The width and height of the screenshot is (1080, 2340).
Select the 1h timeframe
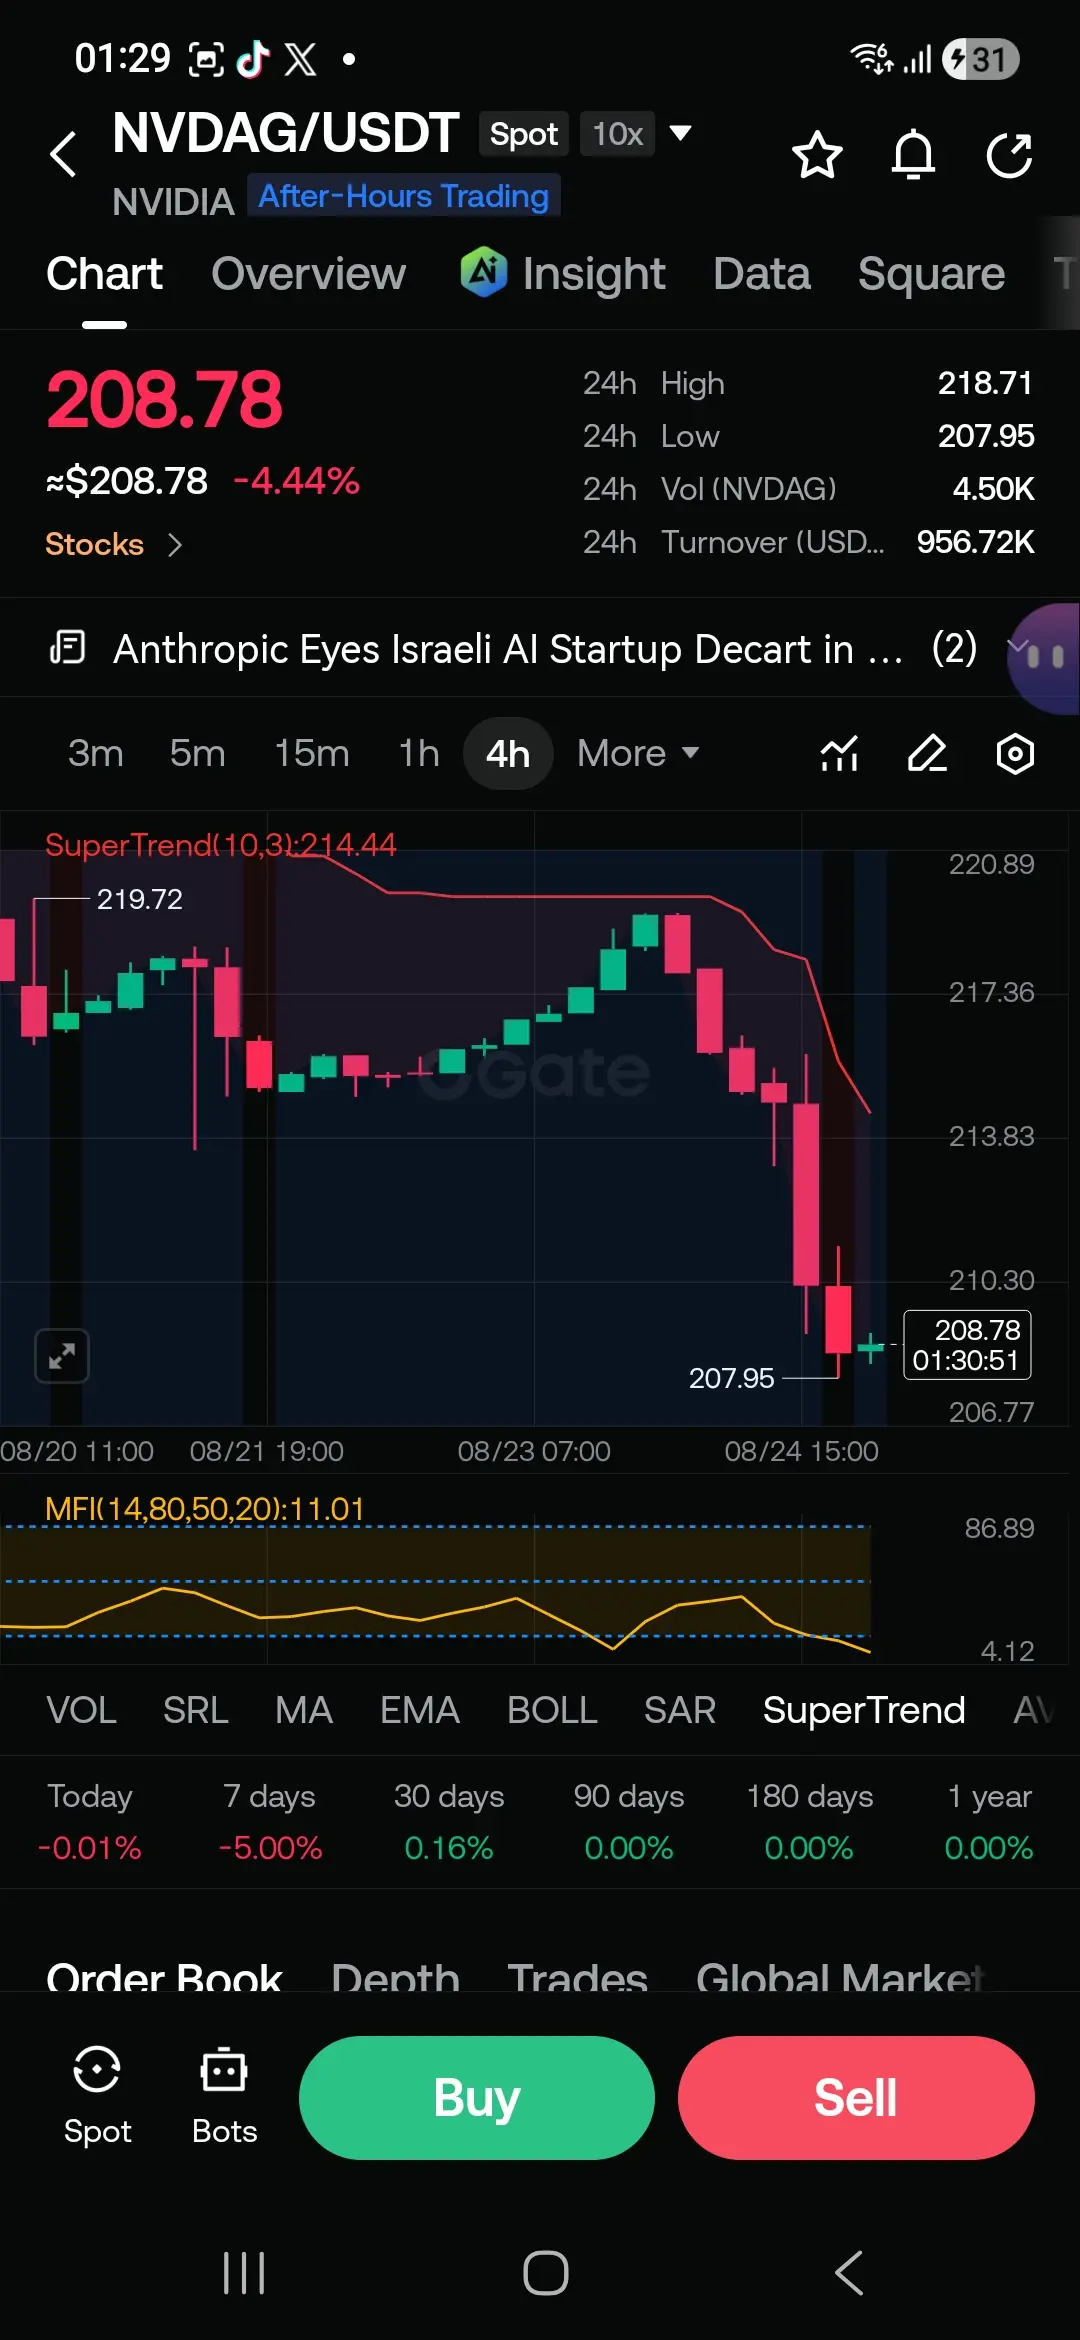pyautogui.click(x=419, y=753)
